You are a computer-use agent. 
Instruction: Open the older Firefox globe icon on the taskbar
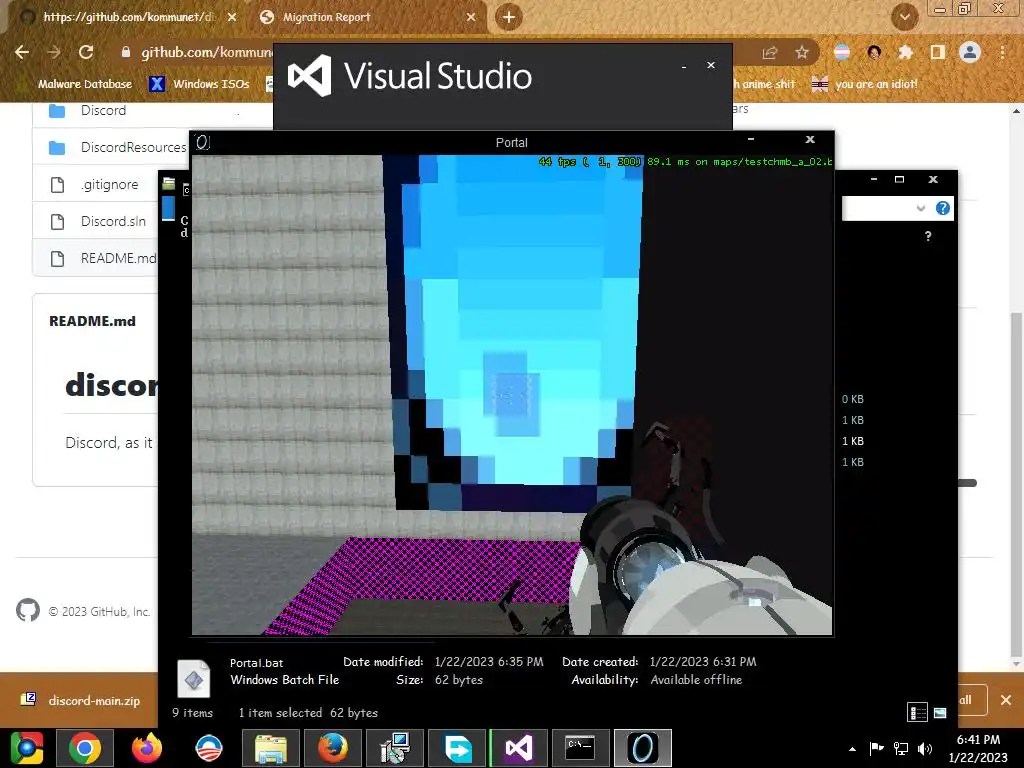coord(332,748)
